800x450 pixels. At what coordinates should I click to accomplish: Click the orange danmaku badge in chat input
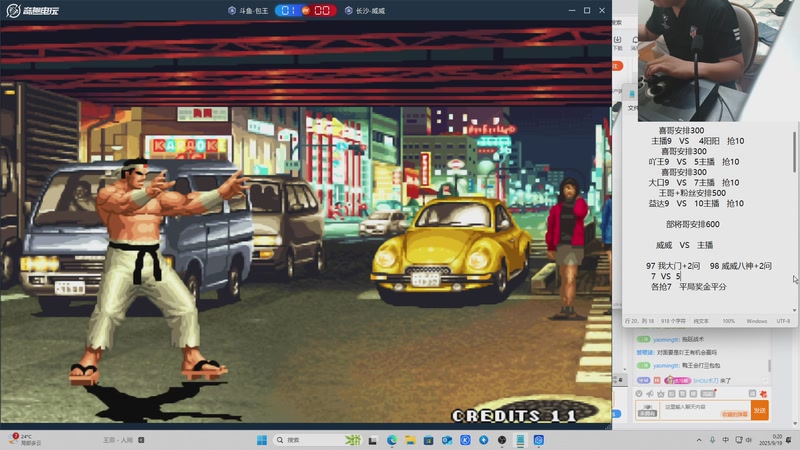735,414
